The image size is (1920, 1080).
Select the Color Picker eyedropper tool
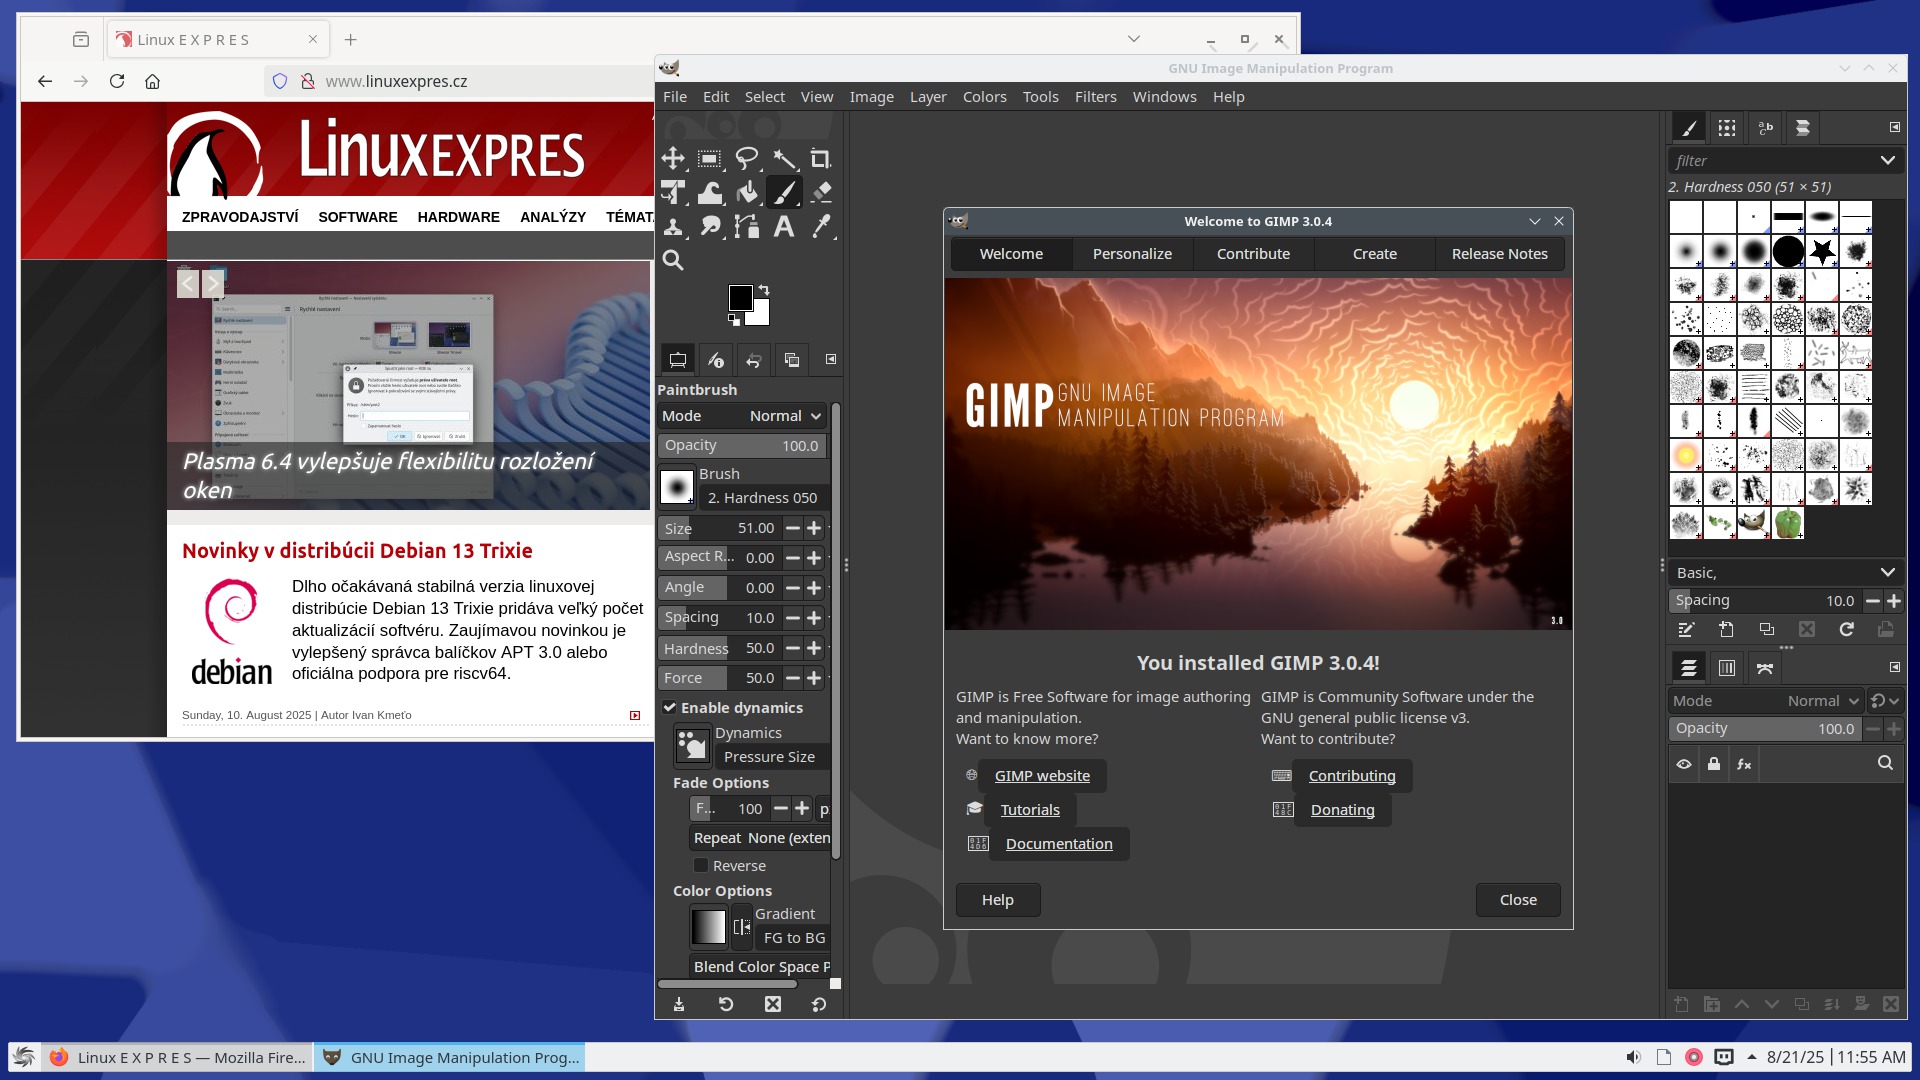pyautogui.click(x=821, y=227)
